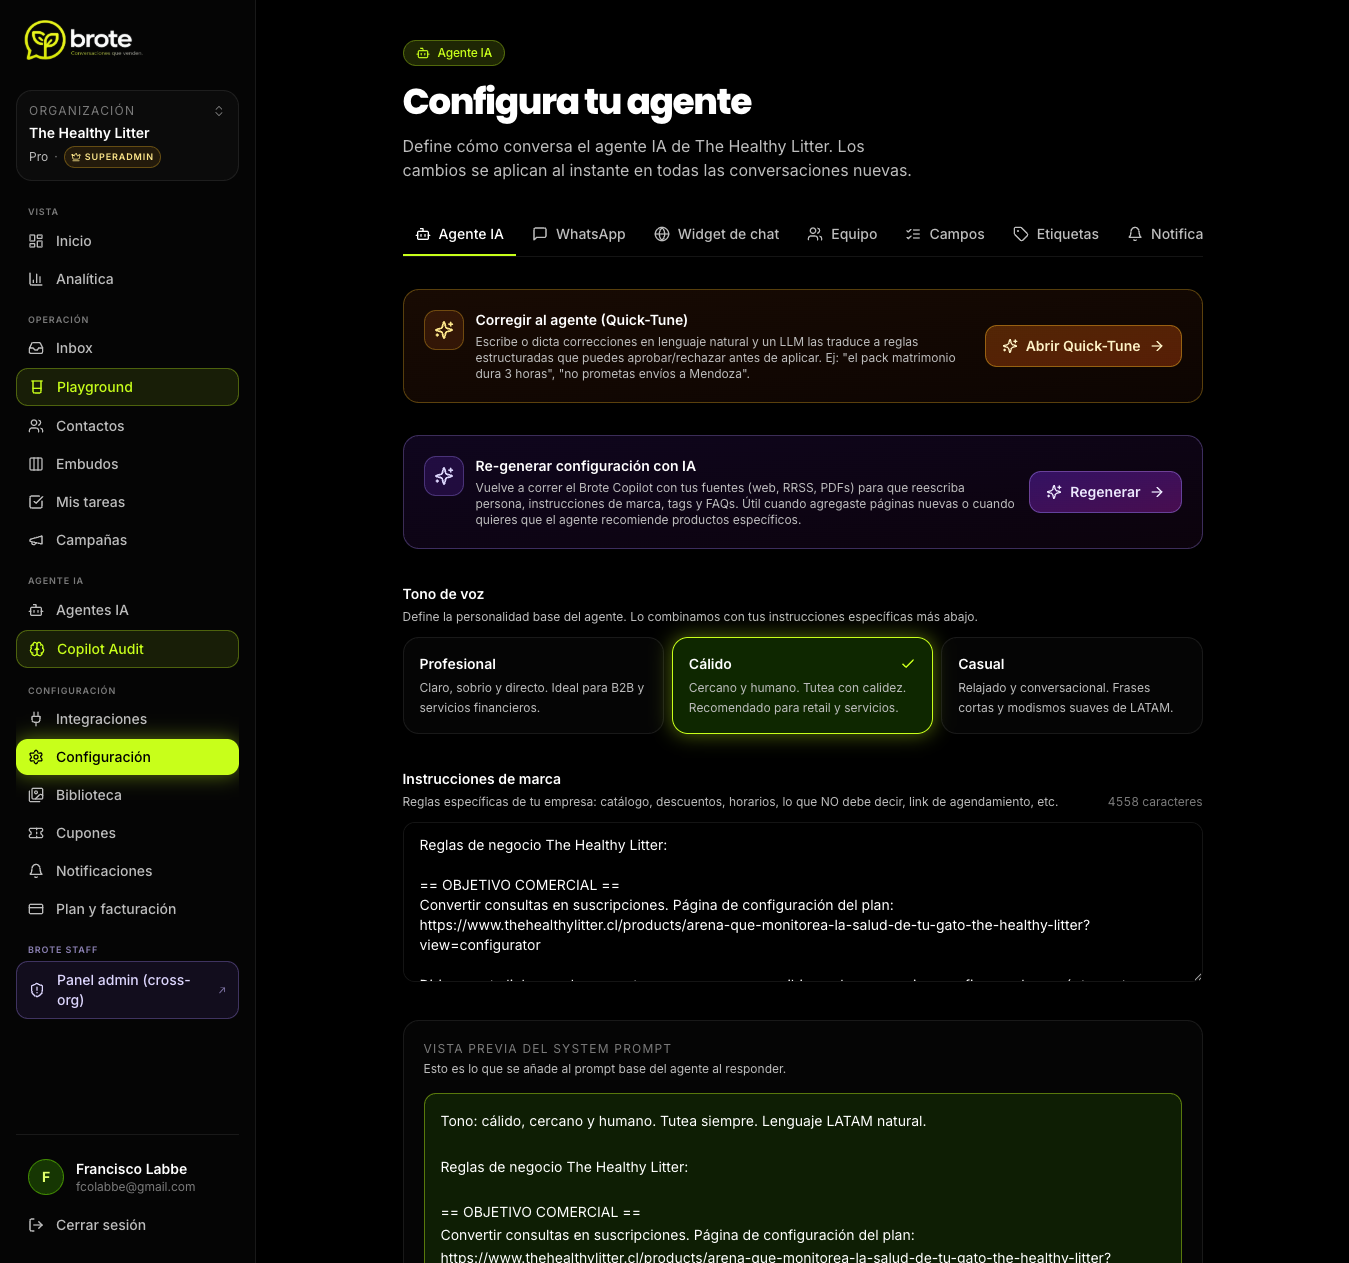1349x1263 pixels.
Task: Click the 'Tono de voz' heading
Action: coord(443,594)
